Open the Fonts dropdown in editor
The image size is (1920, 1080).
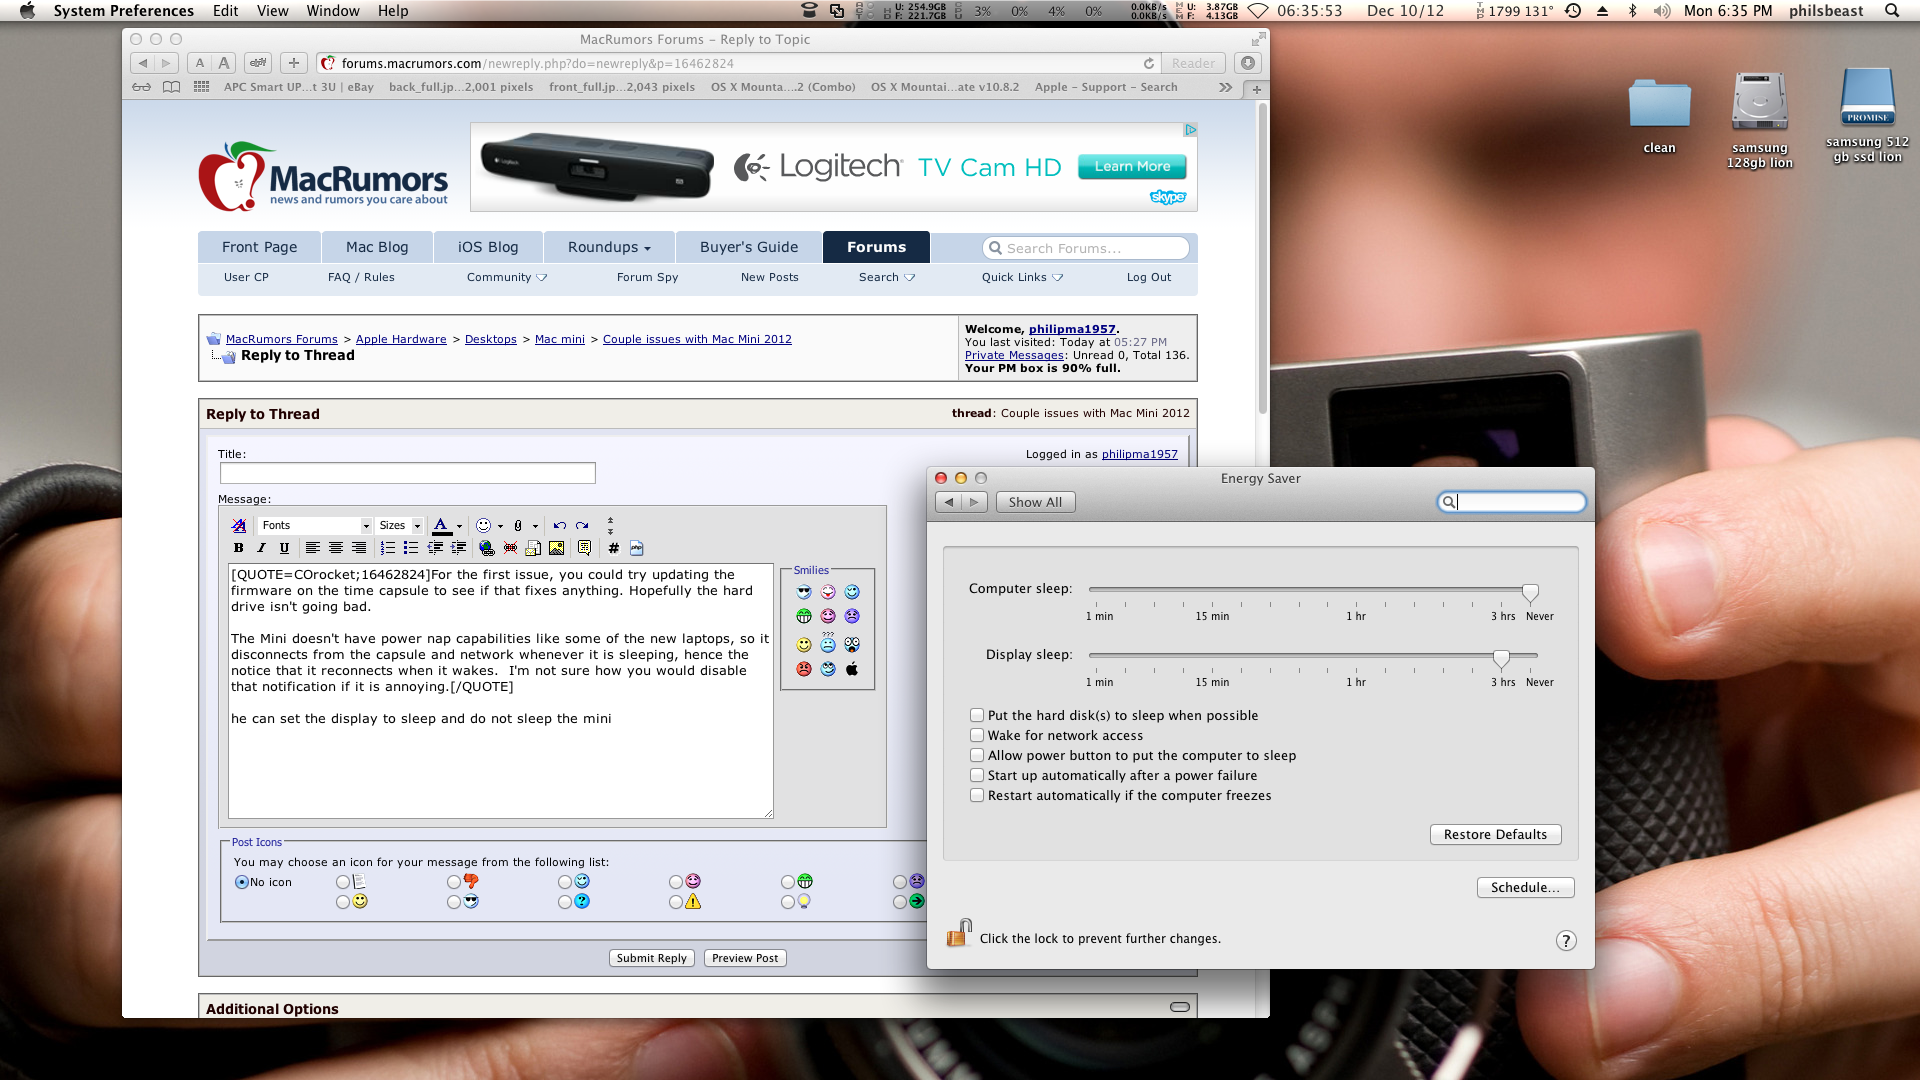coord(315,525)
